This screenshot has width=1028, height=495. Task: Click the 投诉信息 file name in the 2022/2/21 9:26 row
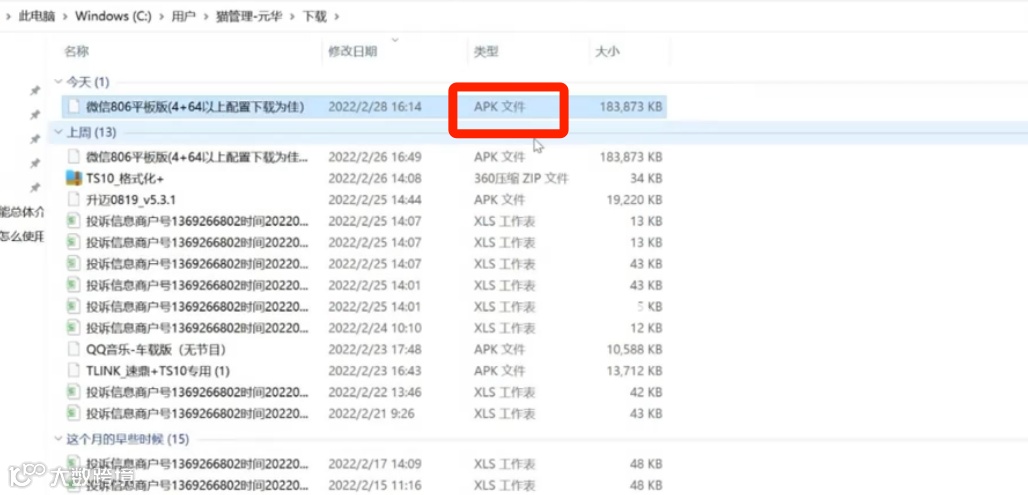coord(197,414)
